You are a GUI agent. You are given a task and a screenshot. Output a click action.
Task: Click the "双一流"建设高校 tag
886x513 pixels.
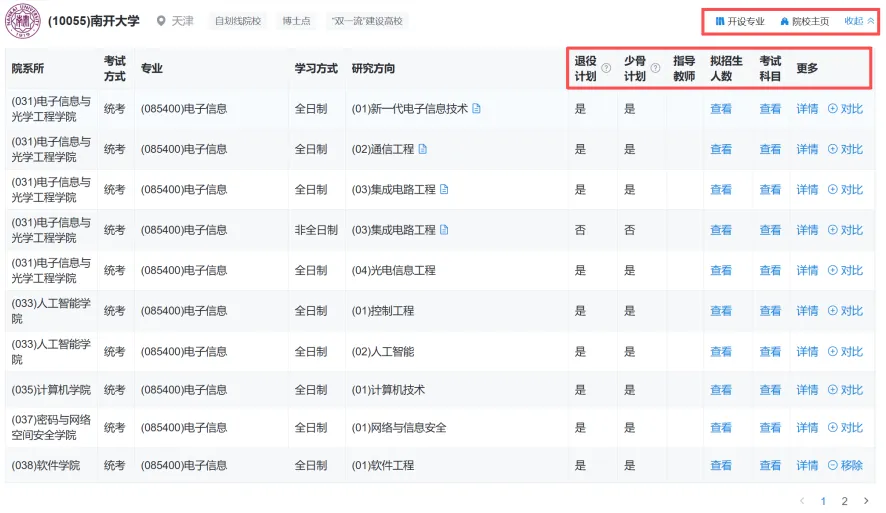pyautogui.click(x=367, y=21)
